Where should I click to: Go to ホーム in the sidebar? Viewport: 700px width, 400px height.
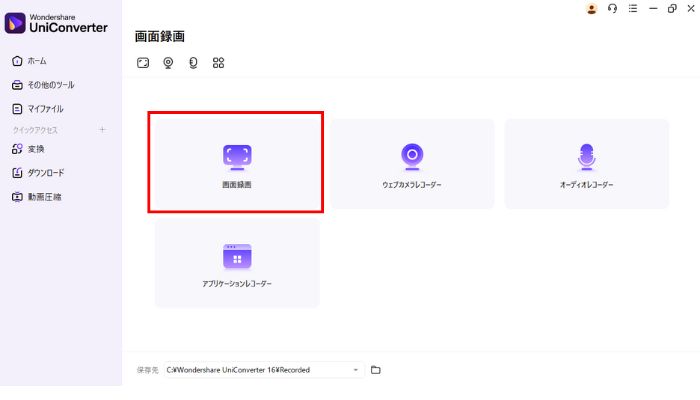tap(36, 61)
